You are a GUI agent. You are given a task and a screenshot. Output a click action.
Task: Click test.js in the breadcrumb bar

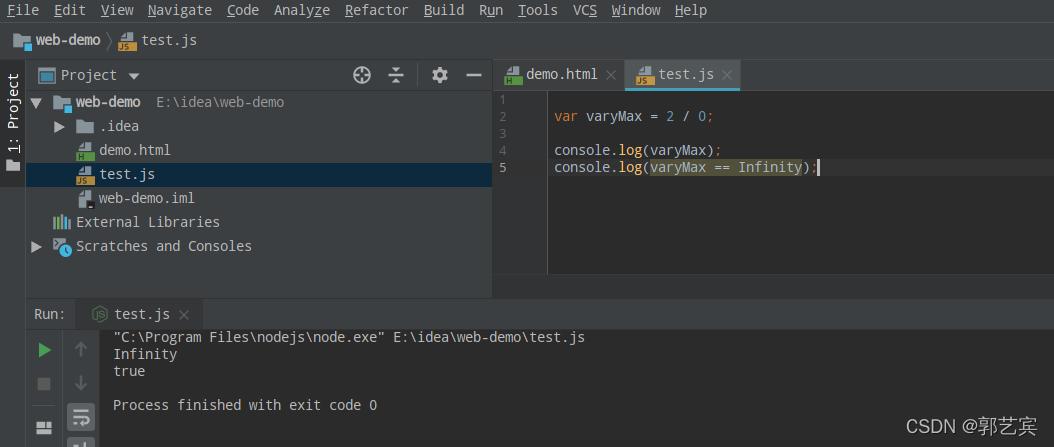157,40
